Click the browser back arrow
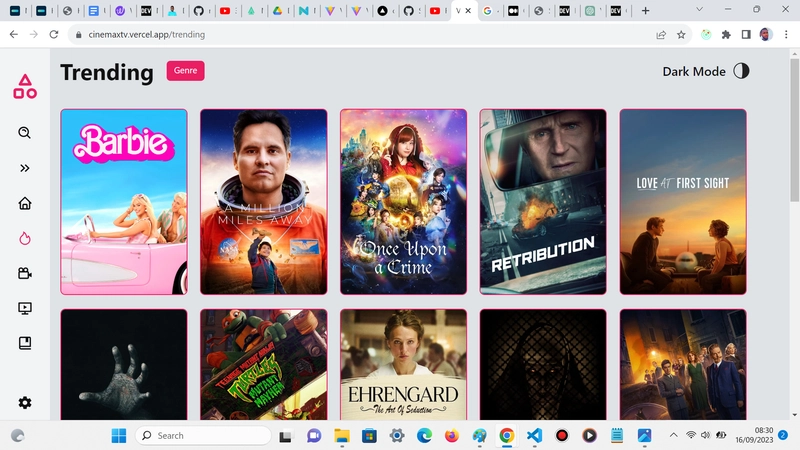Image resolution: width=800 pixels, height=450 pixels. coord(14,34)
